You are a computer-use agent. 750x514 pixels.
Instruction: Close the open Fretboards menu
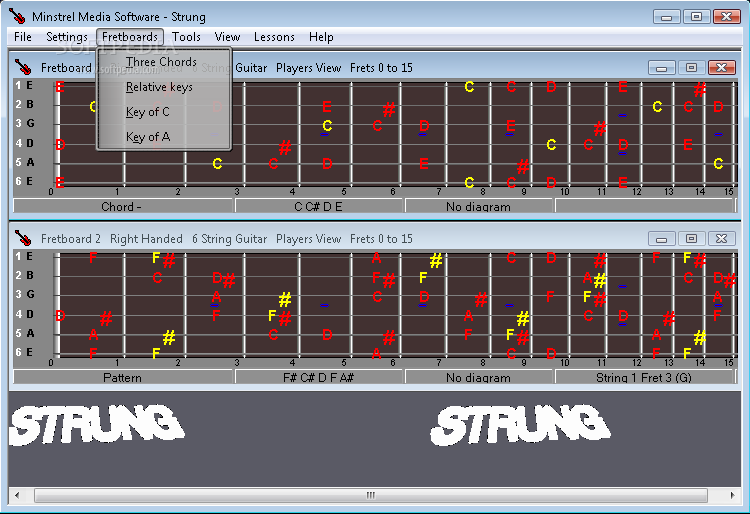tap(130, 37)
